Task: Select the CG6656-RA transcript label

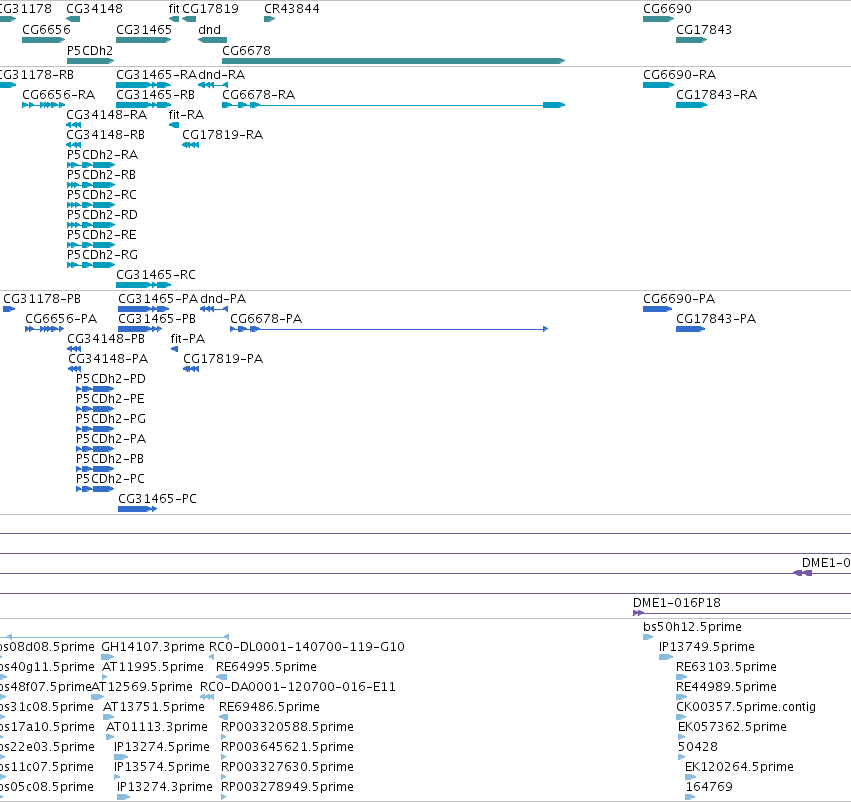Action: [x=59, y=94]
